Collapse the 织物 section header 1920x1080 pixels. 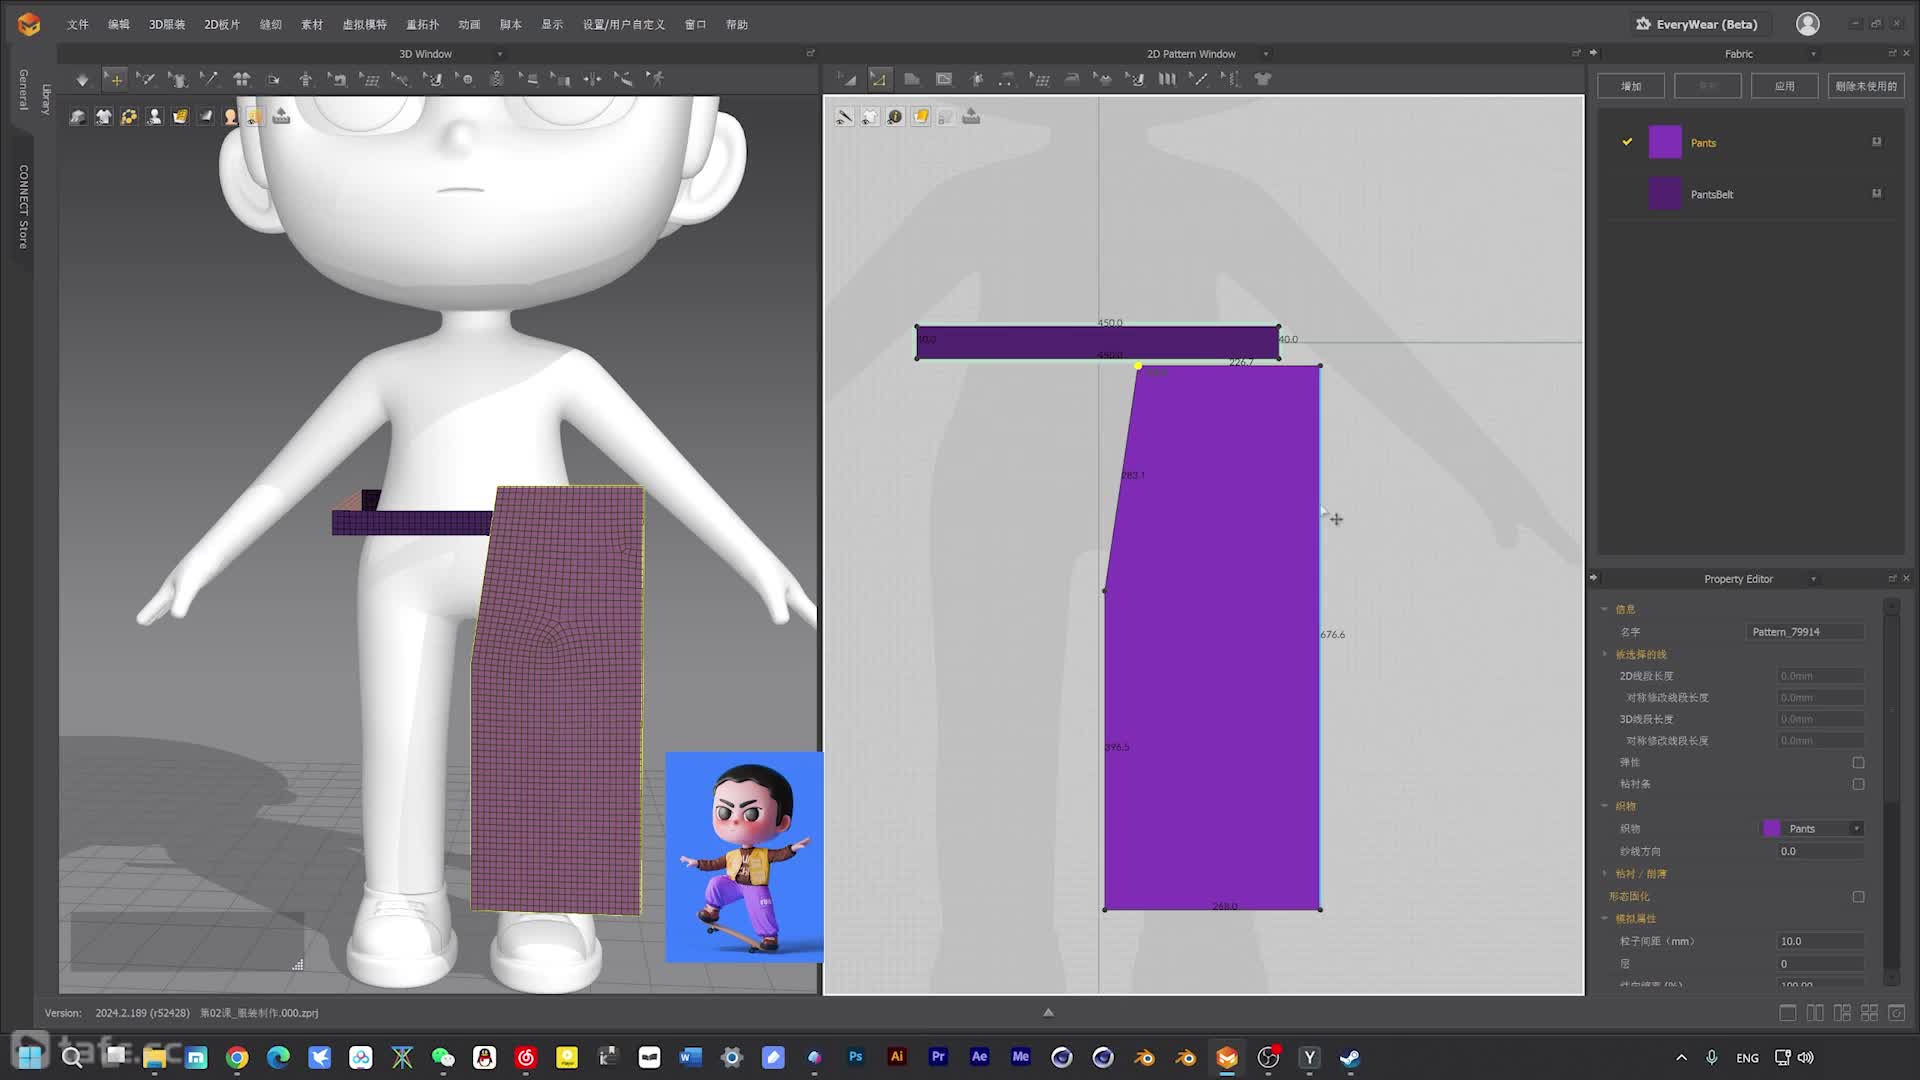[x=1605, y=806]
